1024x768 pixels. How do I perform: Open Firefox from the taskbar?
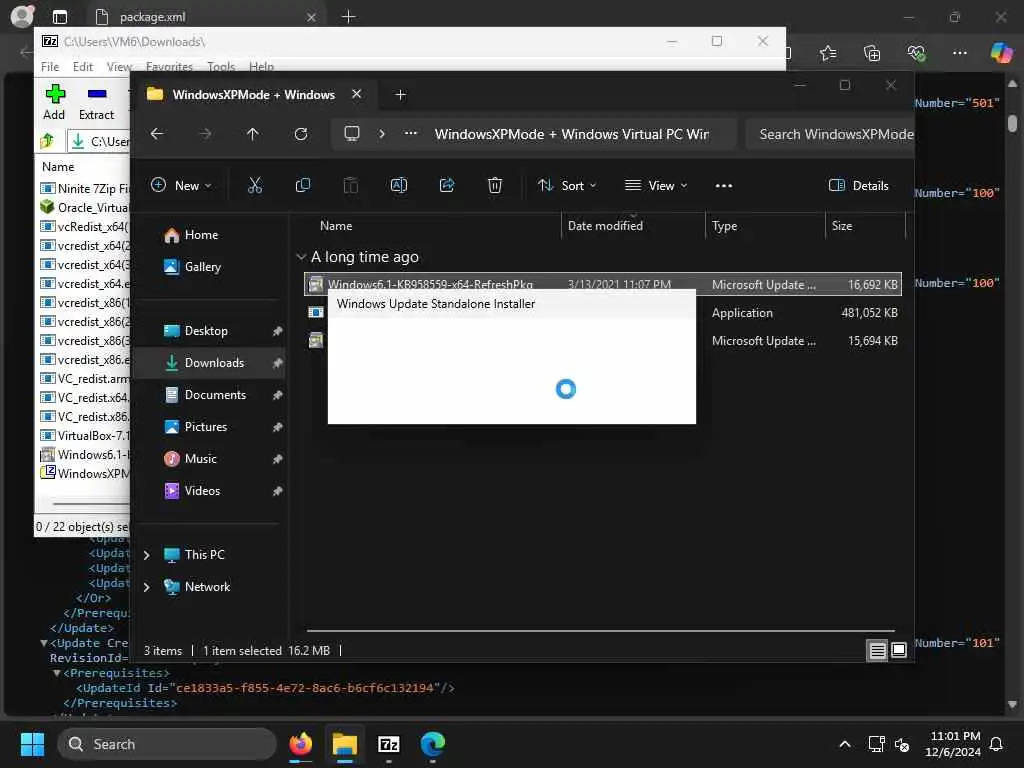pos(301,744)
